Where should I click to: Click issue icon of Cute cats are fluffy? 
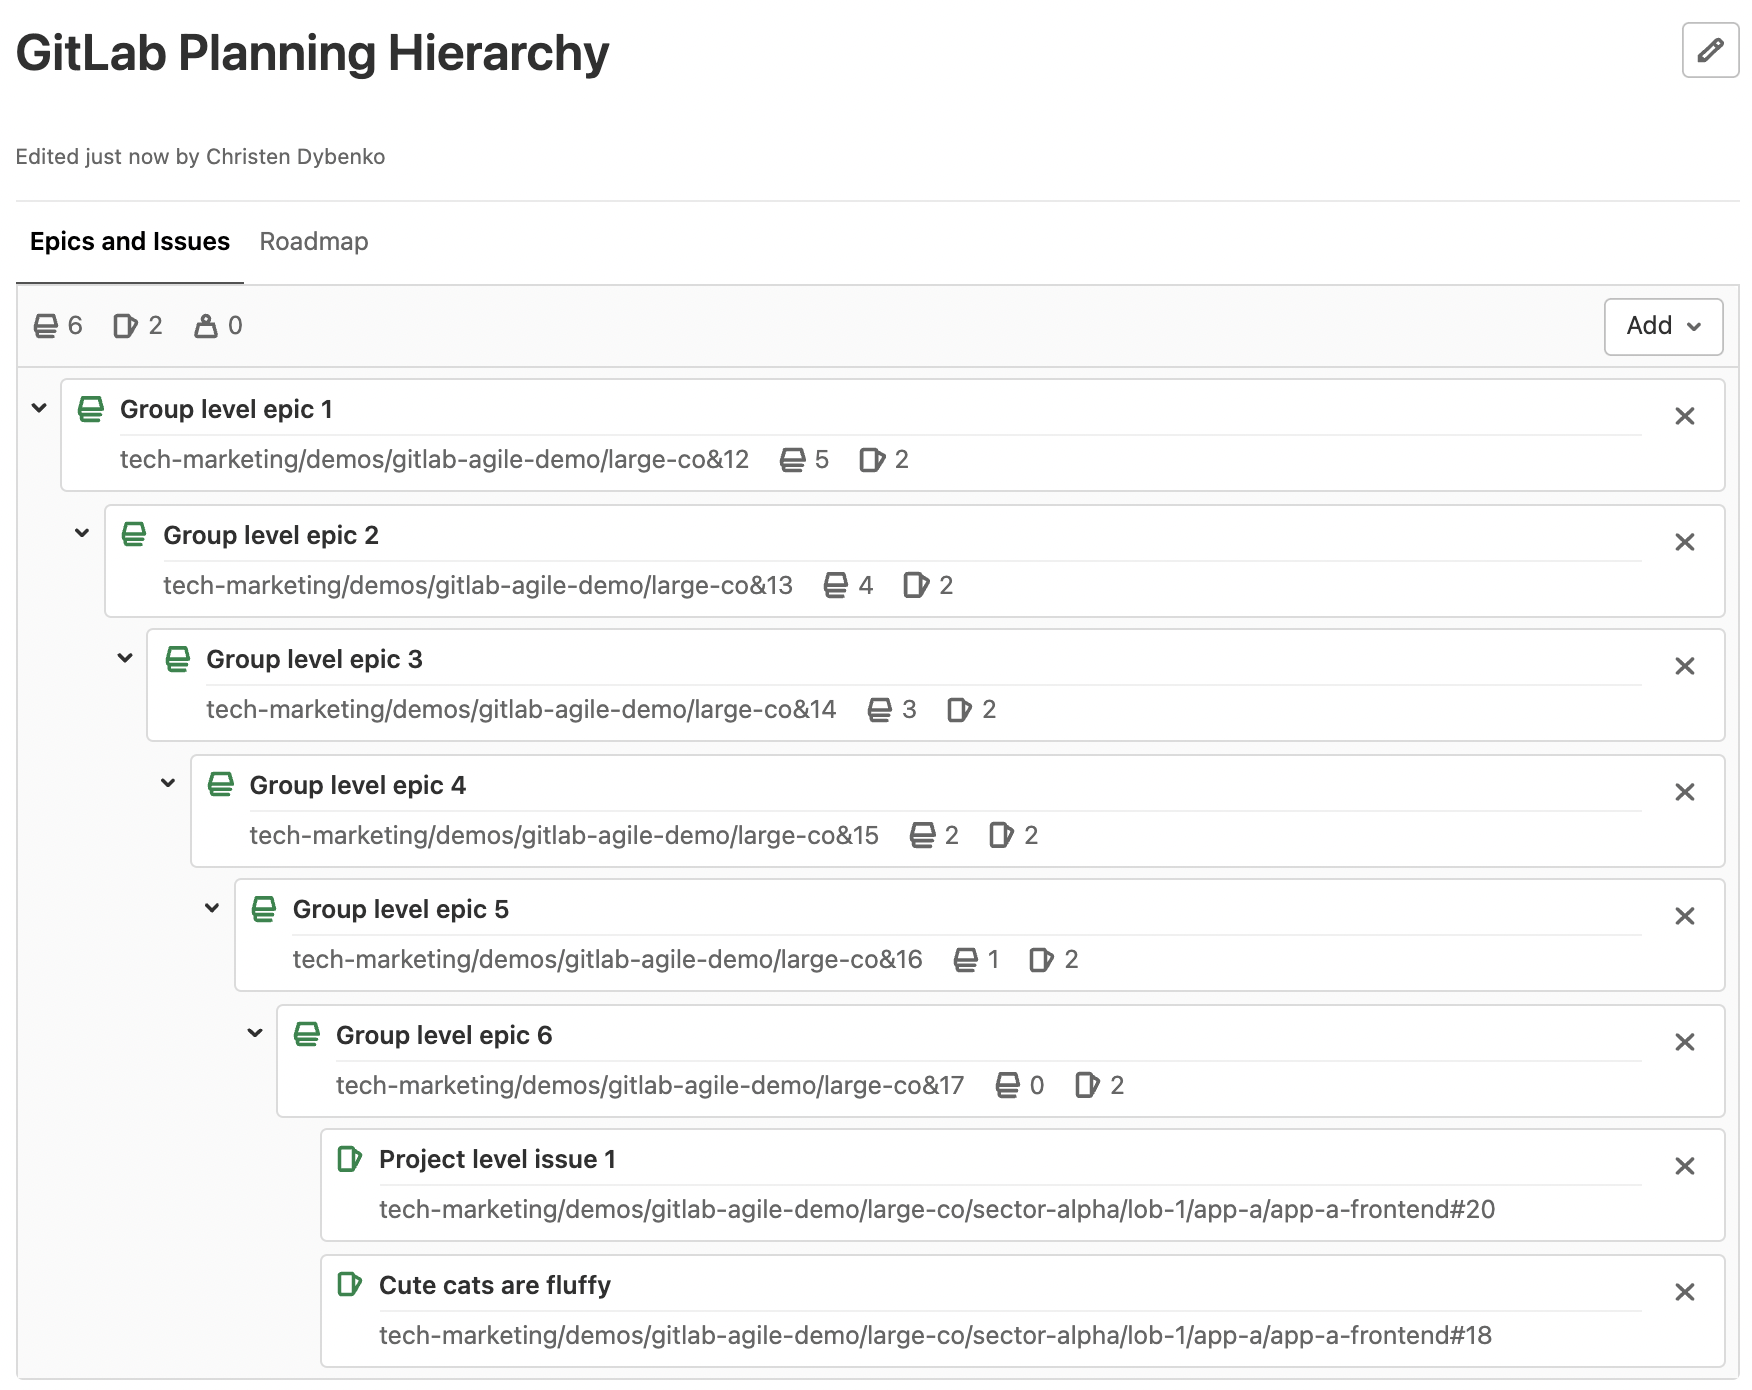coord(350,1284)
